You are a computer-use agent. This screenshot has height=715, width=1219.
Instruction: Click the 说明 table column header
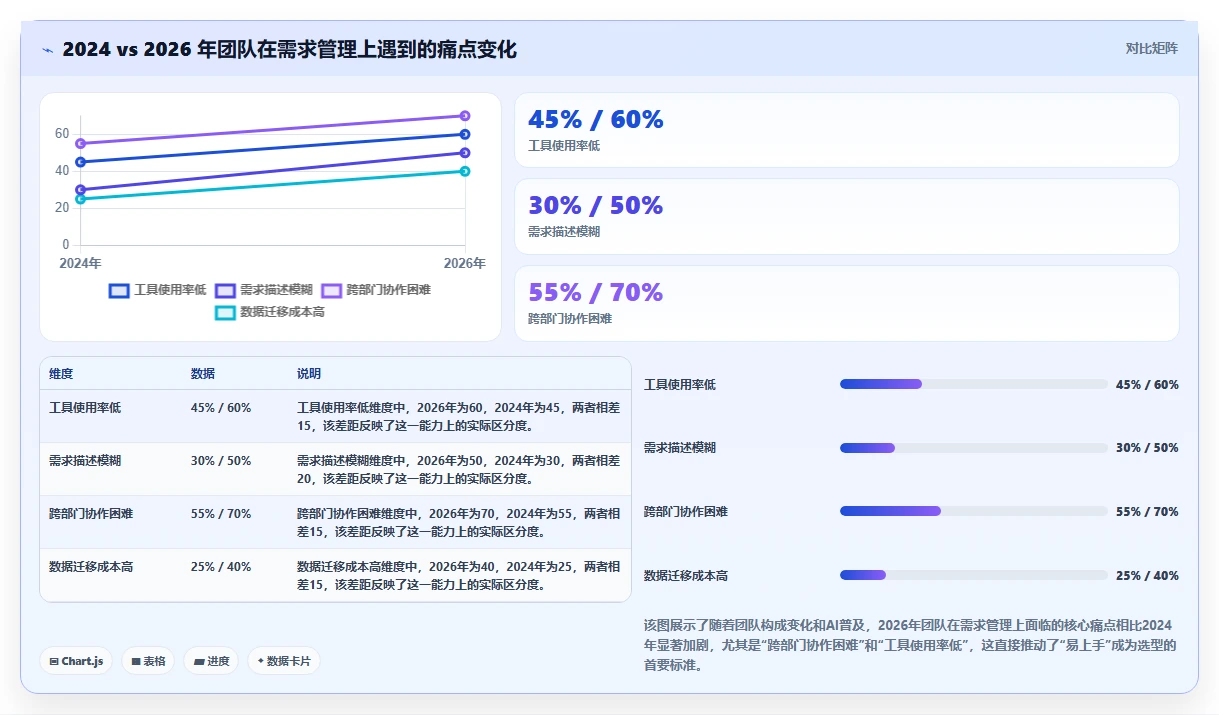[x=309, y=374]
